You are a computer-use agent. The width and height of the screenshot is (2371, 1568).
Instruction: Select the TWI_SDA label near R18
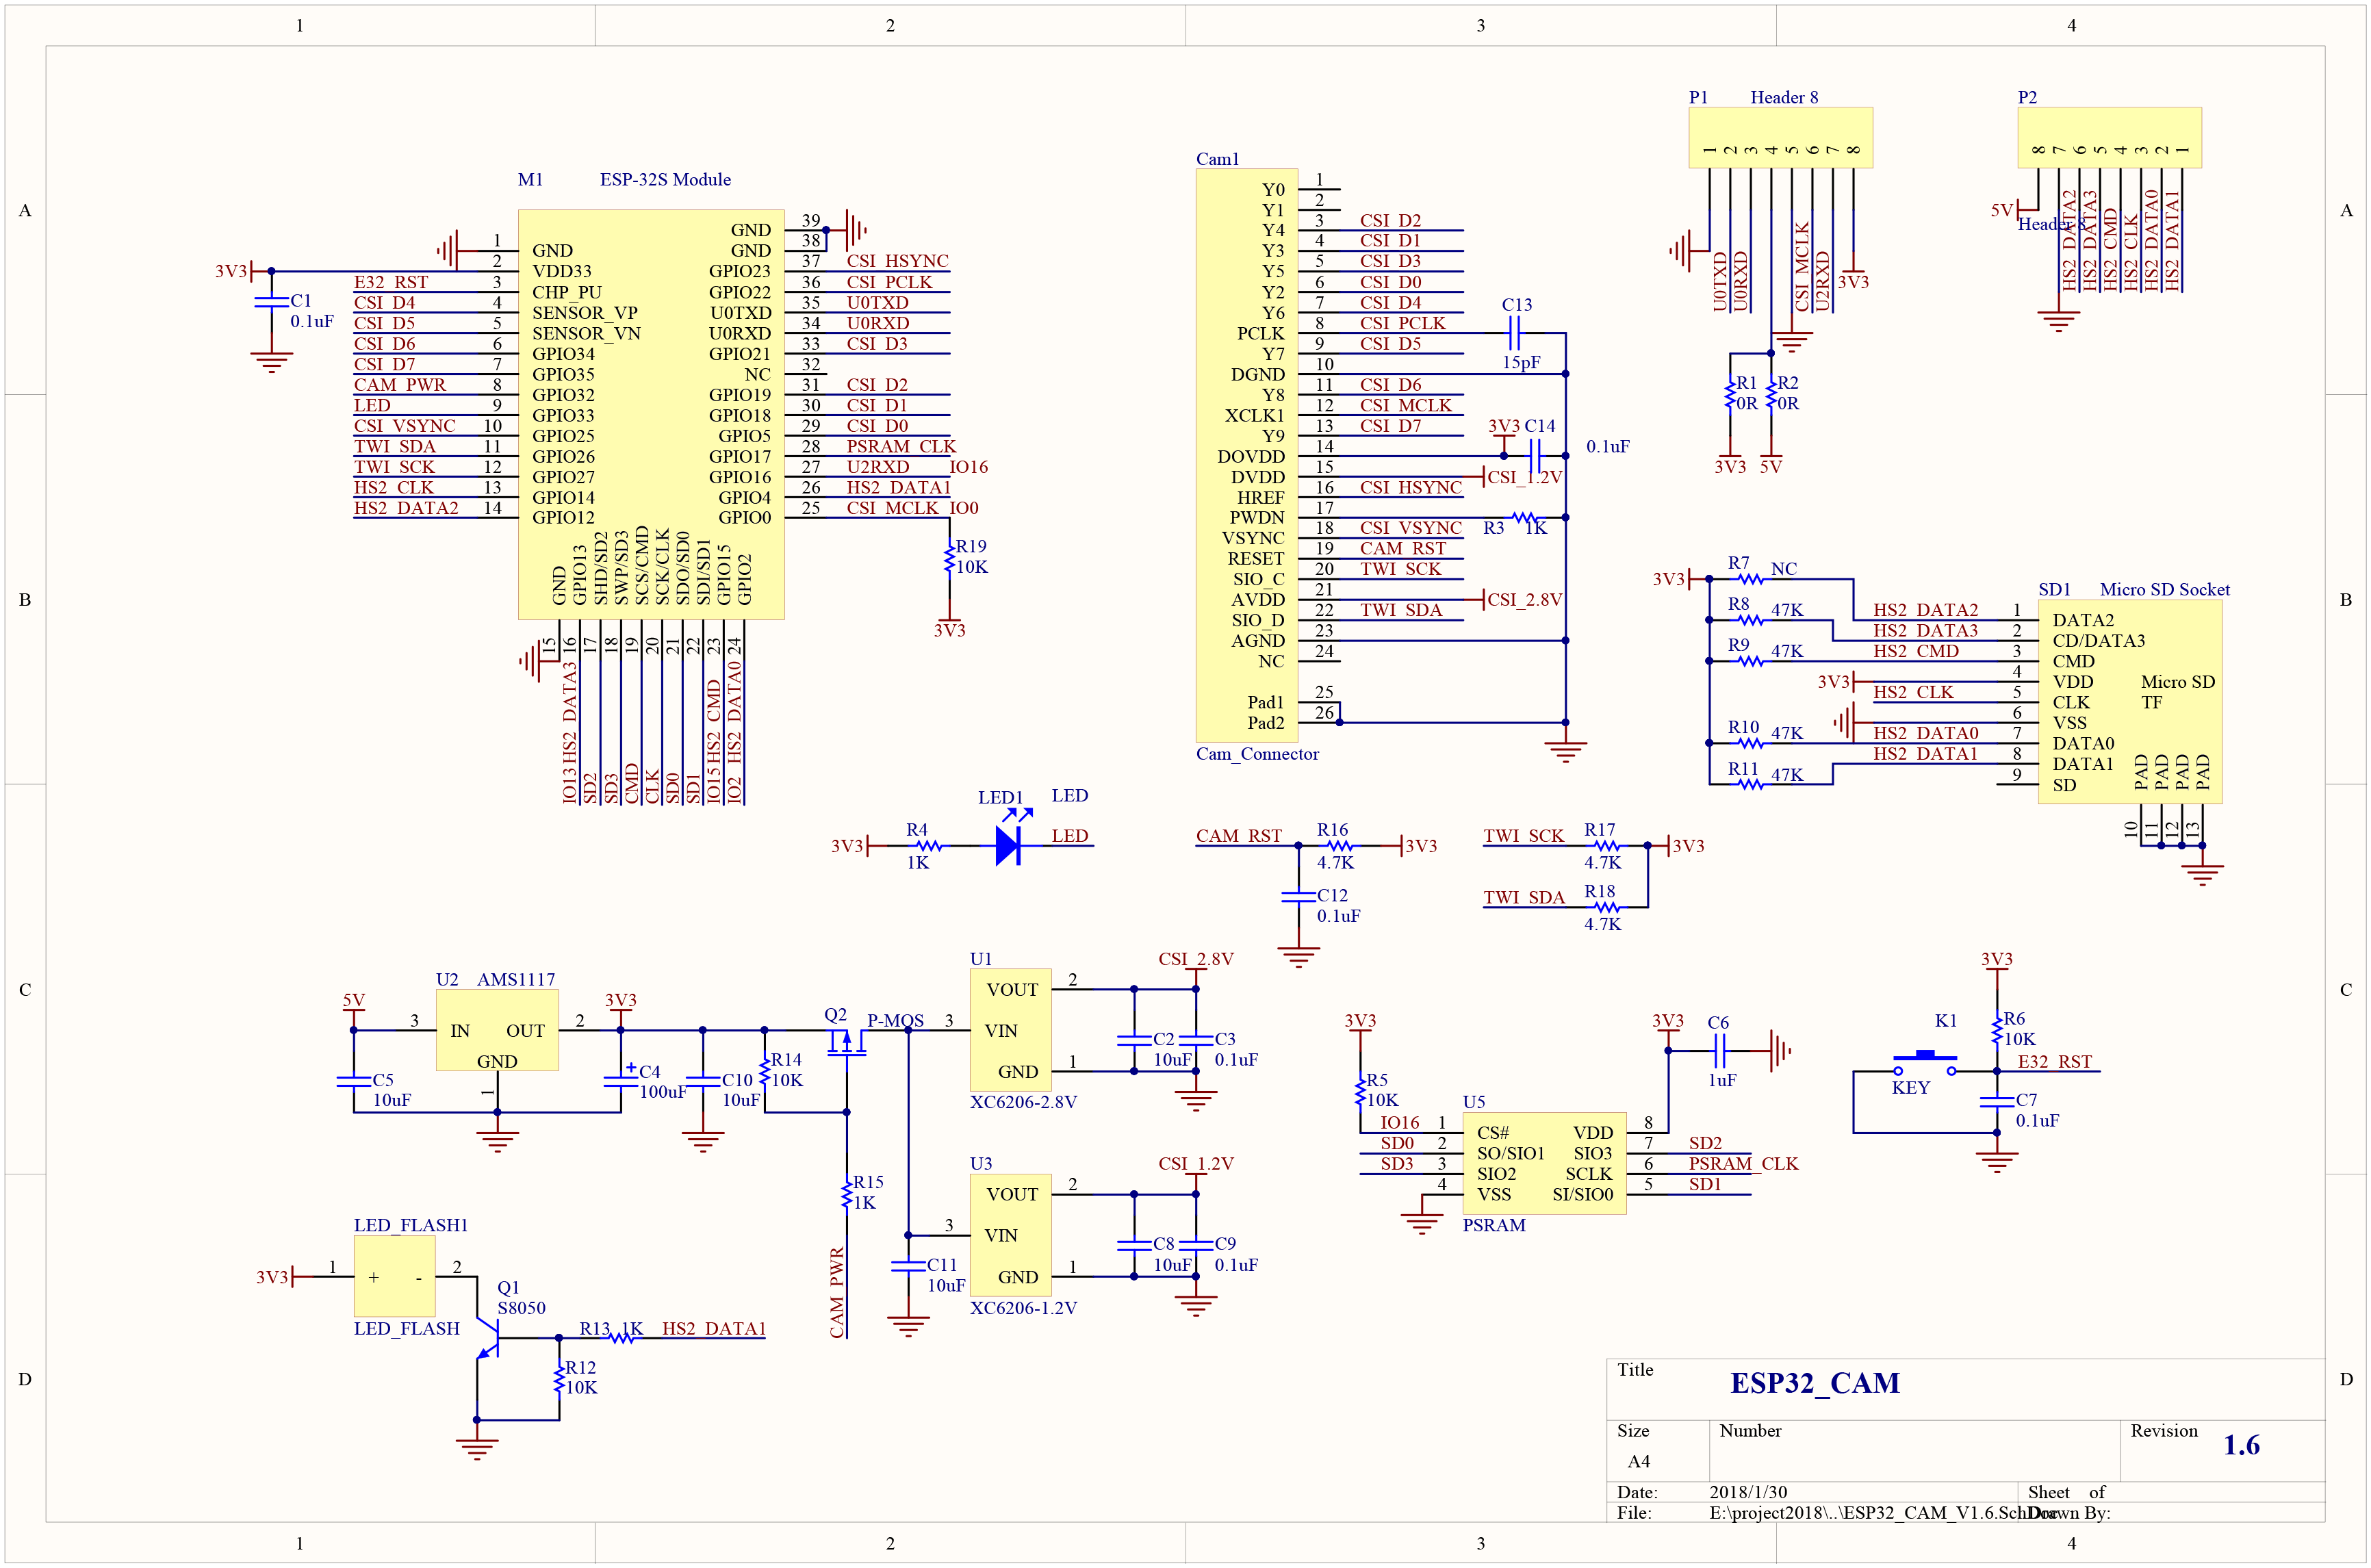[x=1524, y=897]
